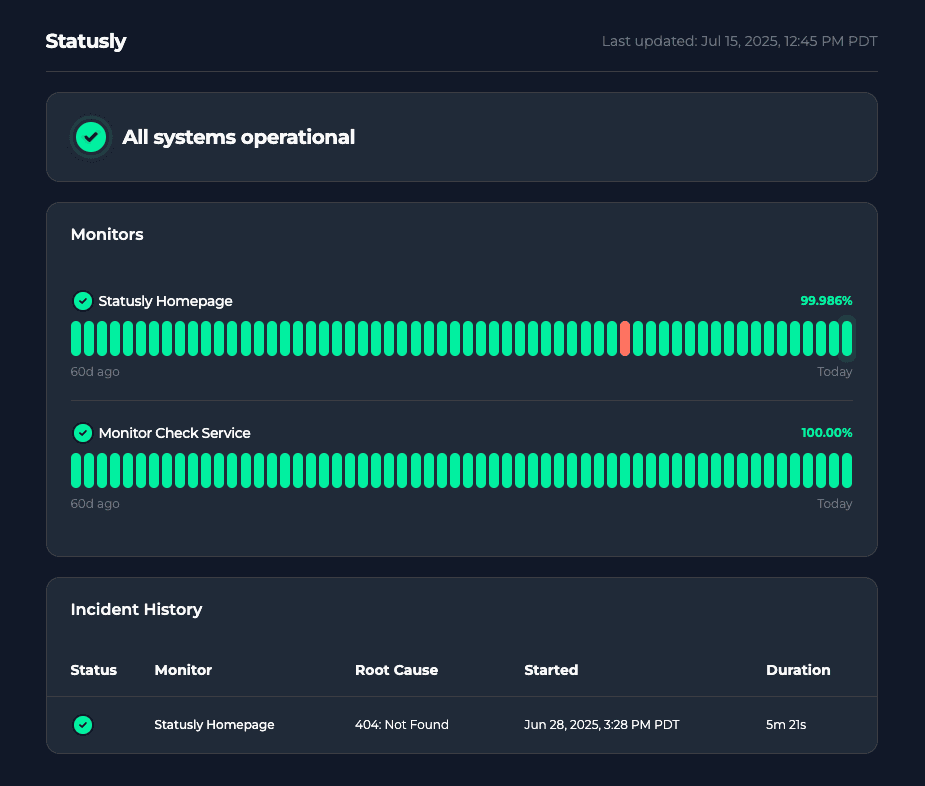Click the 60d ago label under Statusly Homepage
Screen dimensions: 925x786
click(x=95, y=371)
